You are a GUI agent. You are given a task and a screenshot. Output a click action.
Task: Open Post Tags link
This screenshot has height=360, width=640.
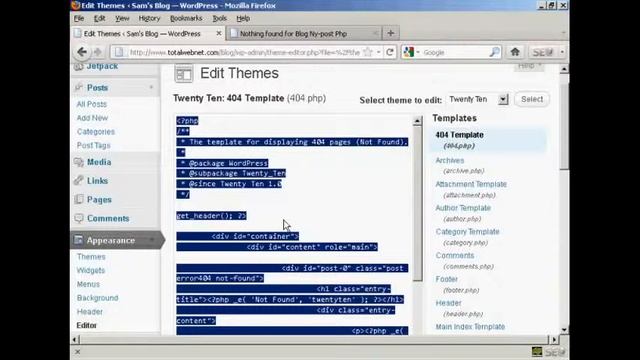pyautogui.click(x=93, y=145)
